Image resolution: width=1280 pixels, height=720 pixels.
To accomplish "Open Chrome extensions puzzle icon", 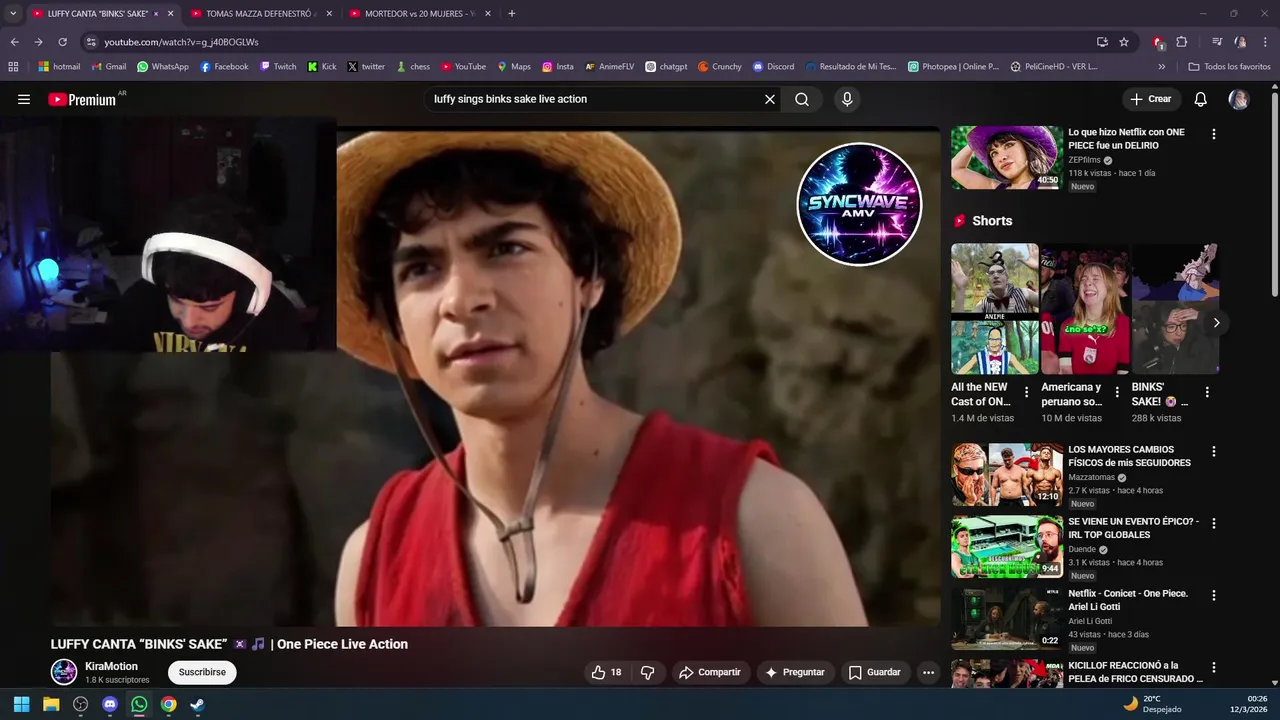I will pos(1182,42).
